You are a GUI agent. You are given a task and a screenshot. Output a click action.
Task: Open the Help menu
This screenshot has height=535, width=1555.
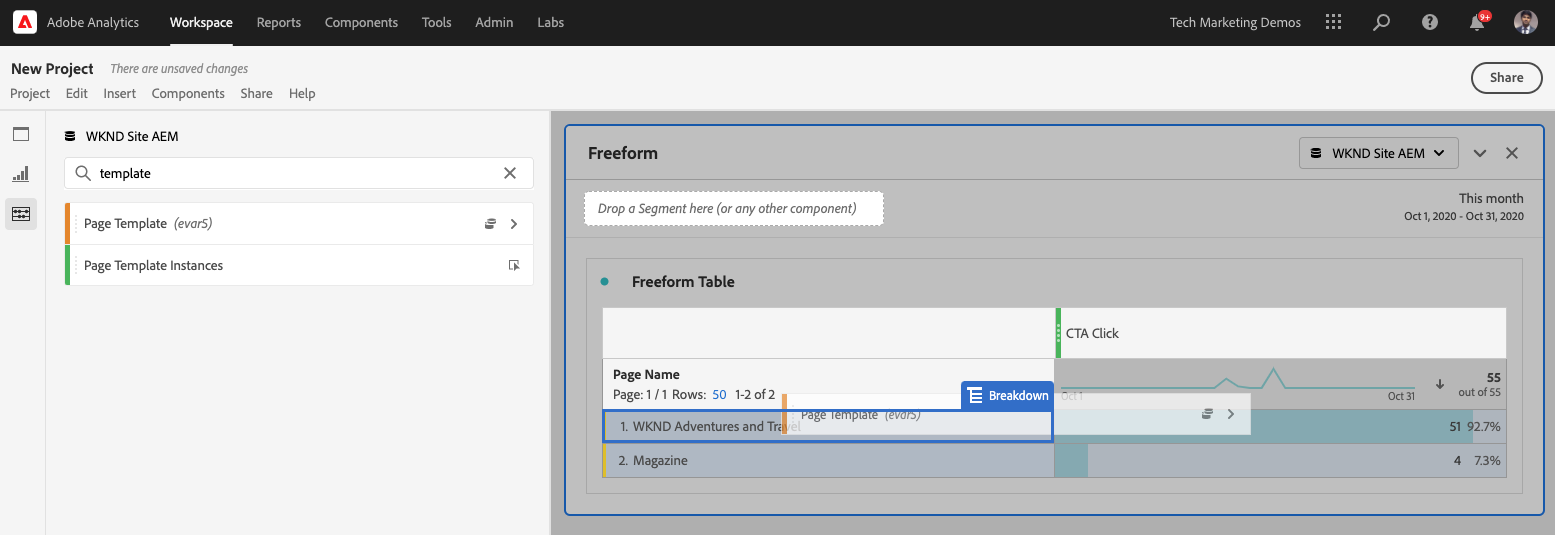(302, 93)
